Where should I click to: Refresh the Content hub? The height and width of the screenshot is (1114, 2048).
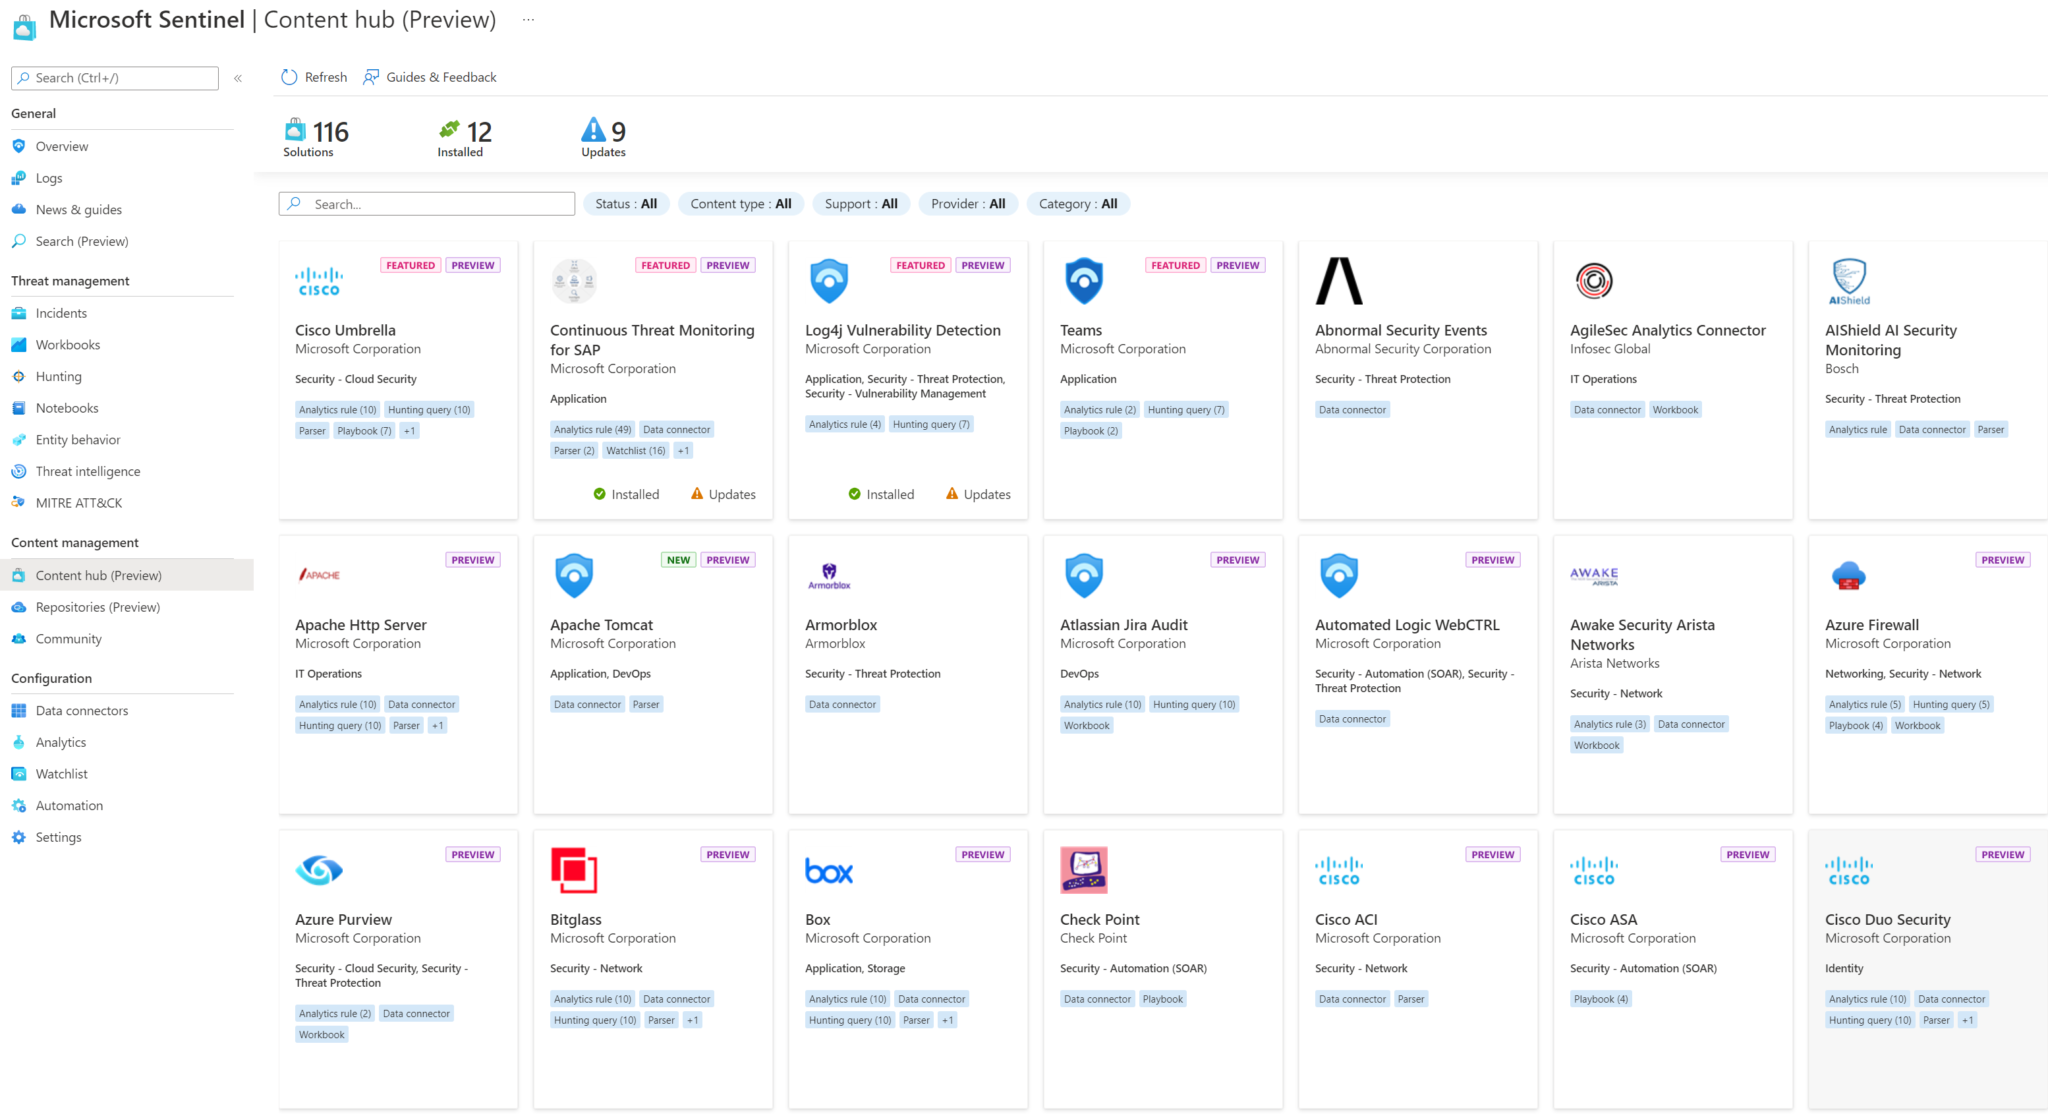(313, 77)
